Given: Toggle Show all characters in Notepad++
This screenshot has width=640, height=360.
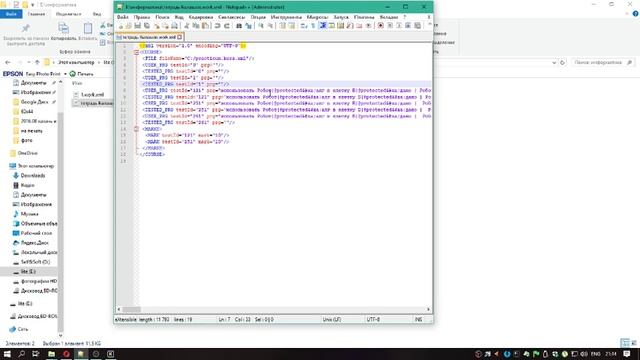Looking at the screenshot, I should coord(313,26).
